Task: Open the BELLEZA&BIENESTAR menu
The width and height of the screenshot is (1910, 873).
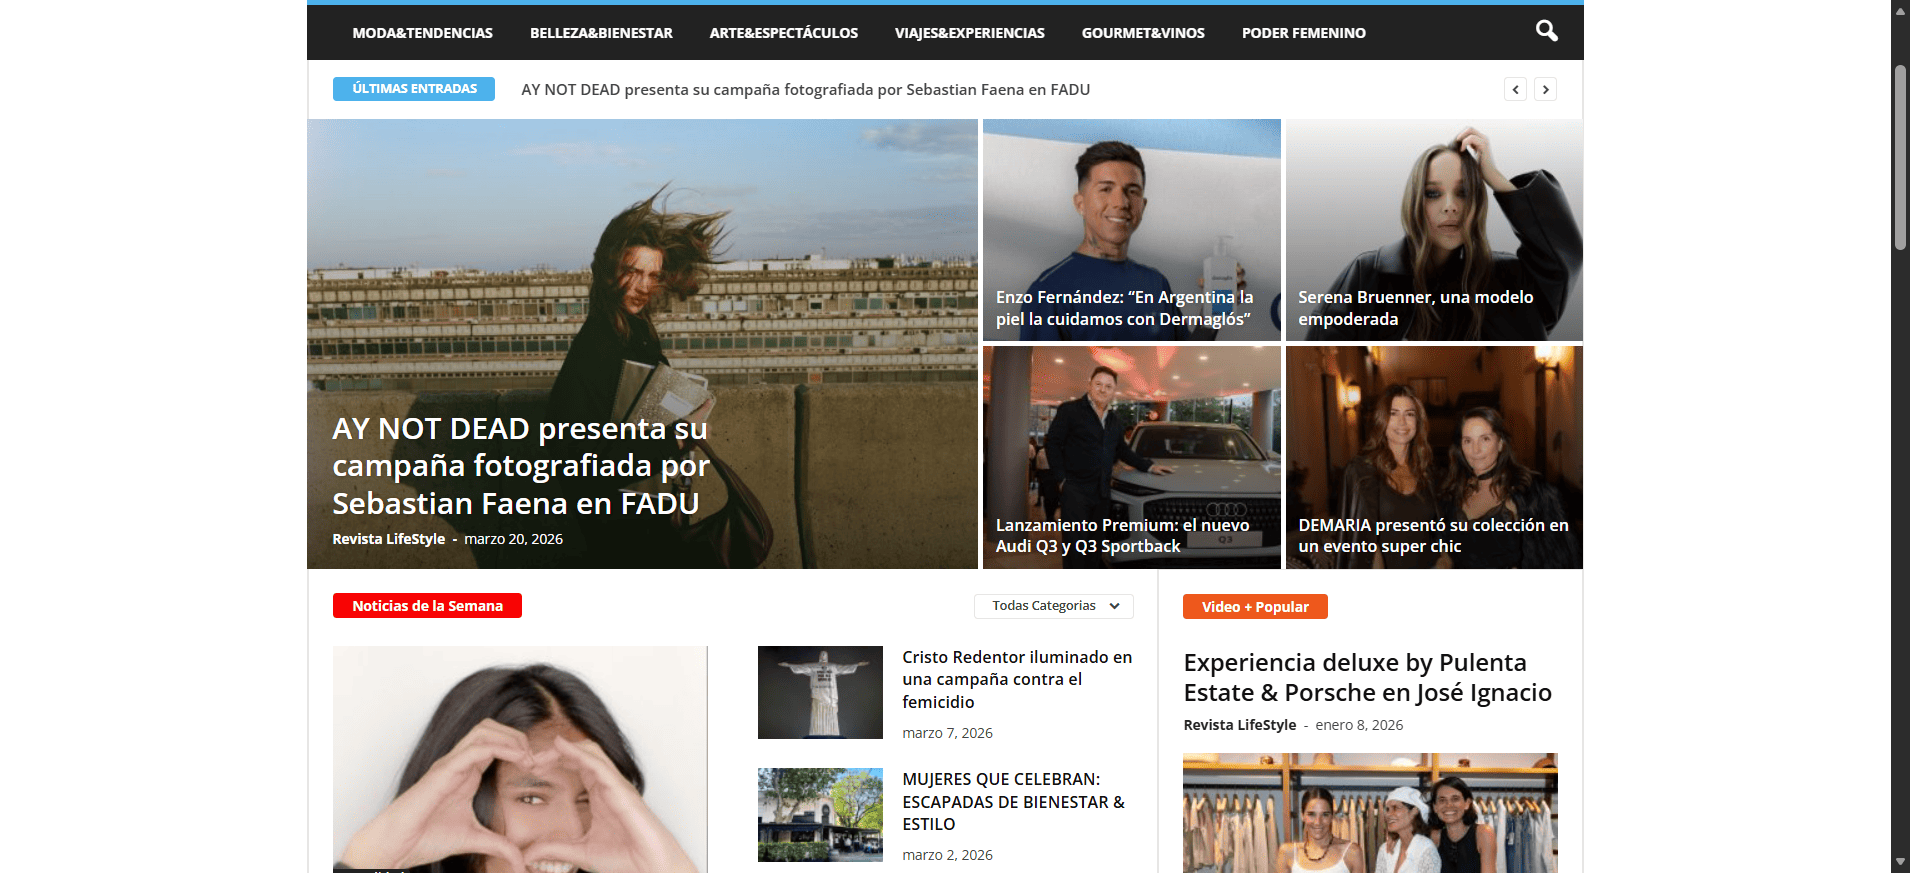Action: tap(601, 33)
